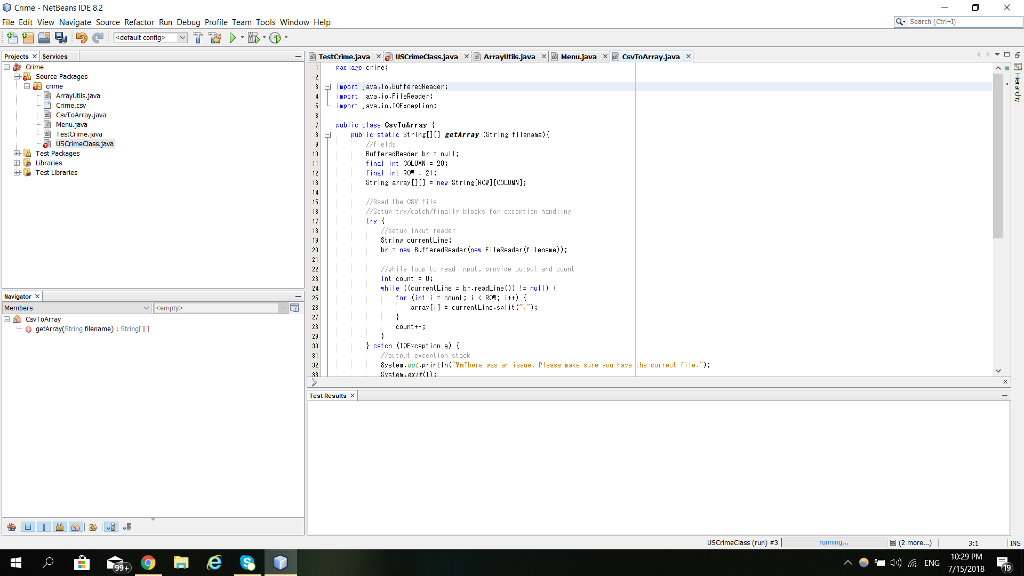This screenshot has height=576, width=1024.
Task: Click the Undo arrow icon
Action: tap(82, 38)
